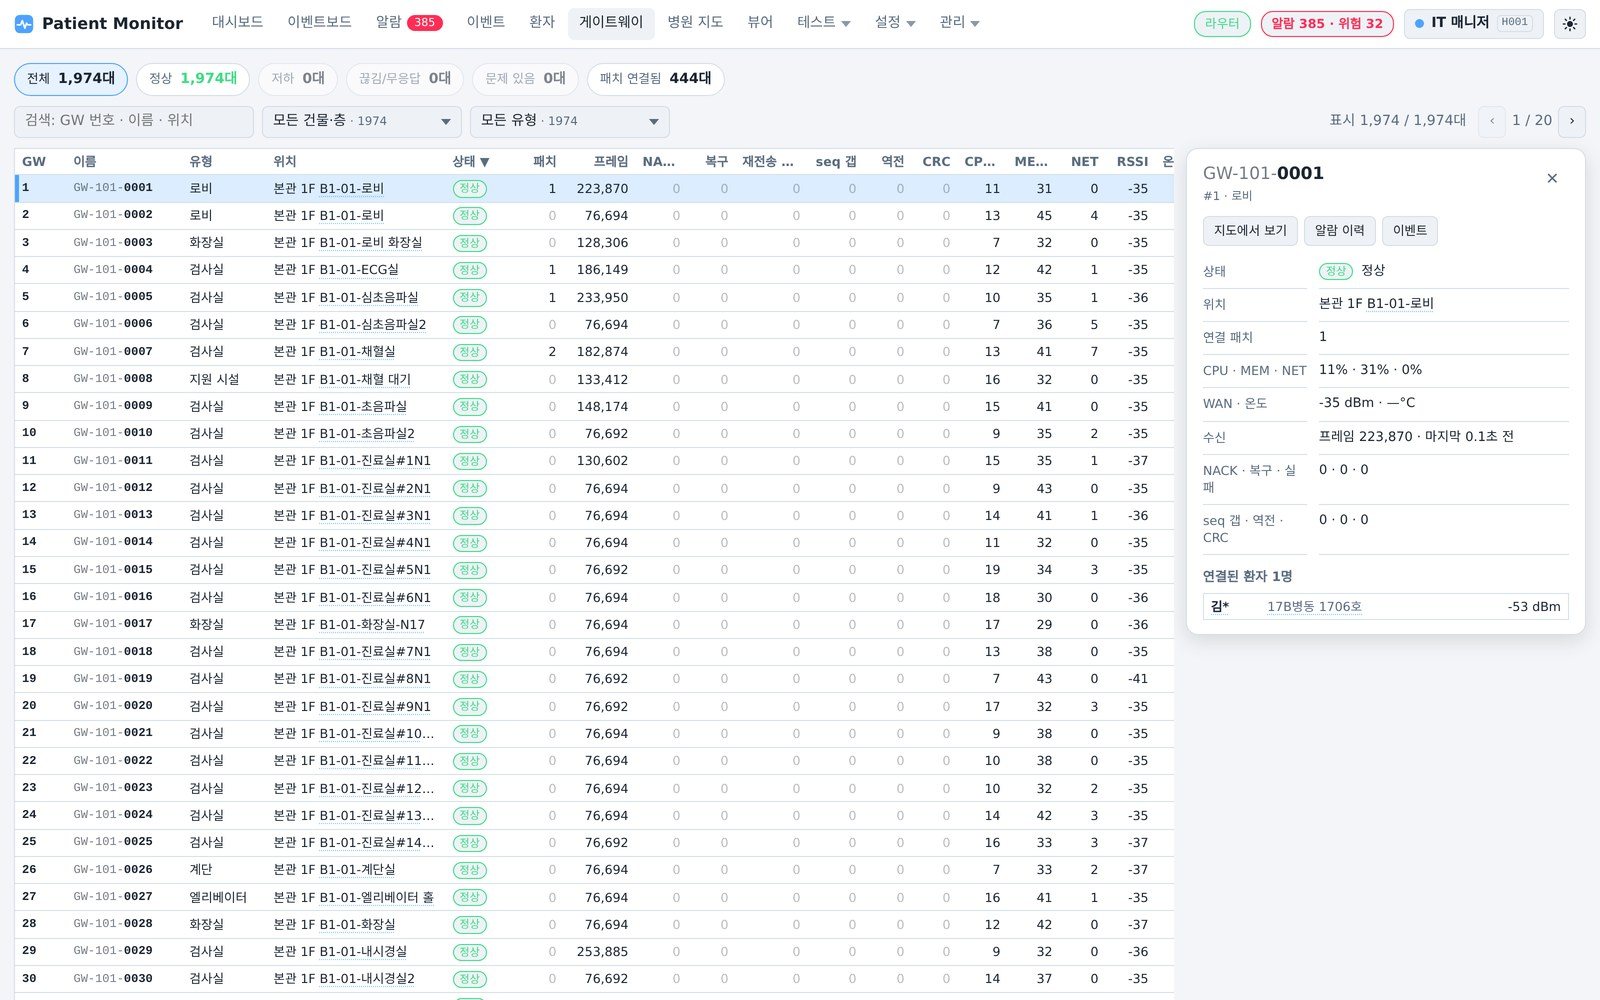Click the 지도에서 보기 button
Image resolution: width=1600 pixels, height=1000 pixels.
[1250, 231]
